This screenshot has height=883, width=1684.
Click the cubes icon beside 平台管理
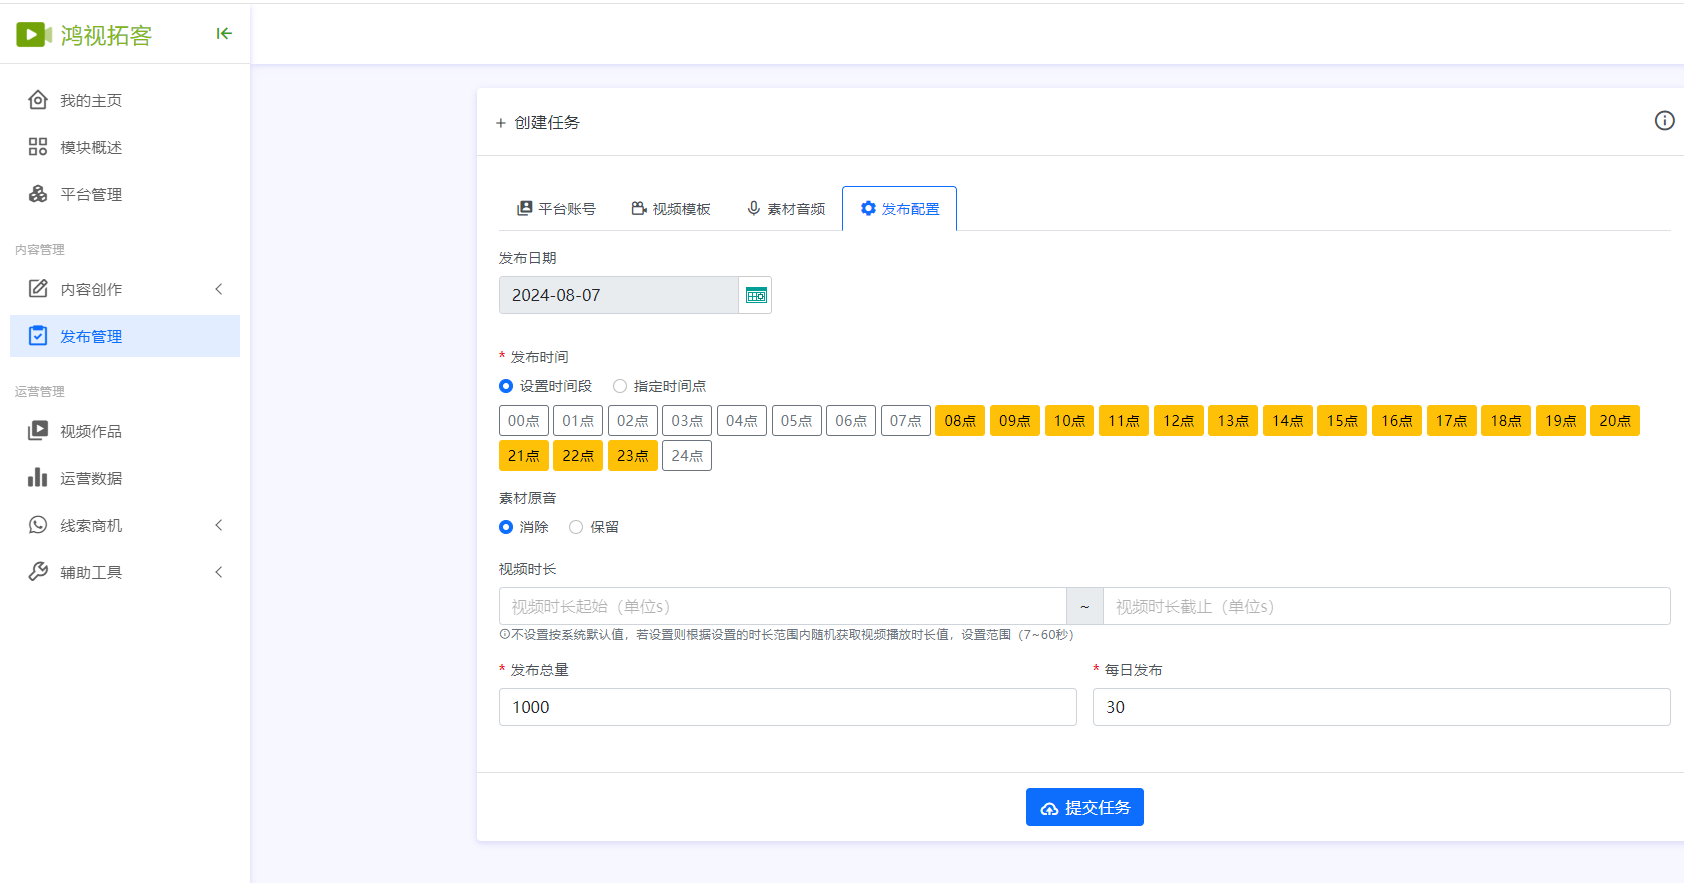coord(38,194)
